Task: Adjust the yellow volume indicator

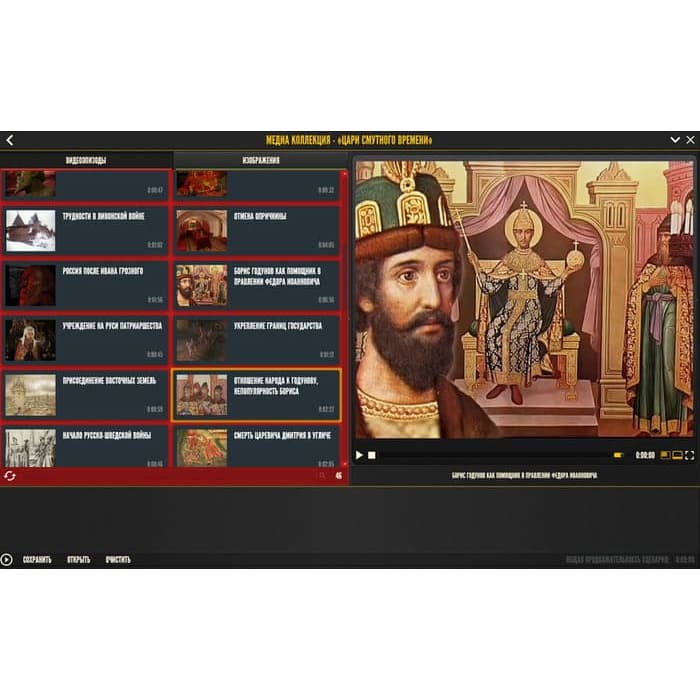Action: point(618,455)
